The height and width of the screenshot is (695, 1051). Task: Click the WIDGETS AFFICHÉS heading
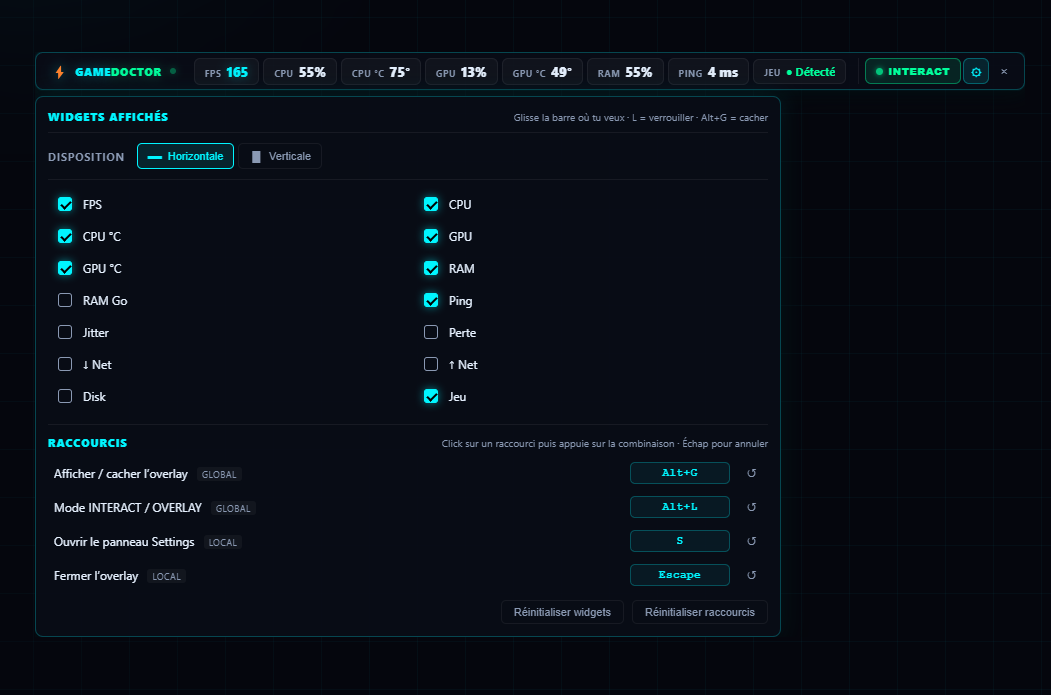point(108,117)
